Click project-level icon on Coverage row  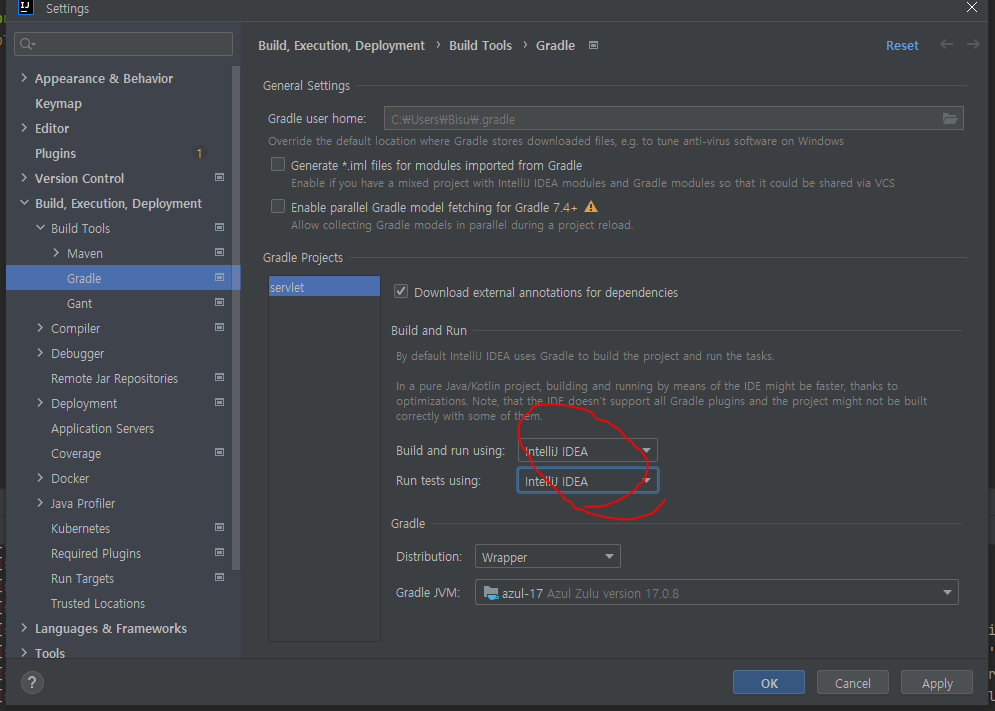(x=220, y=452)
